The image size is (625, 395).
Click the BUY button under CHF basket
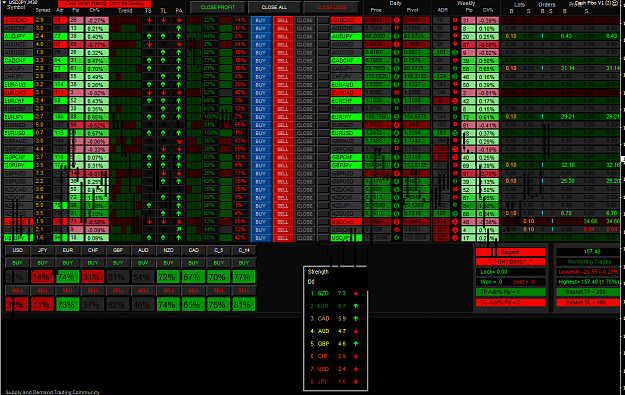click(93, 263)
